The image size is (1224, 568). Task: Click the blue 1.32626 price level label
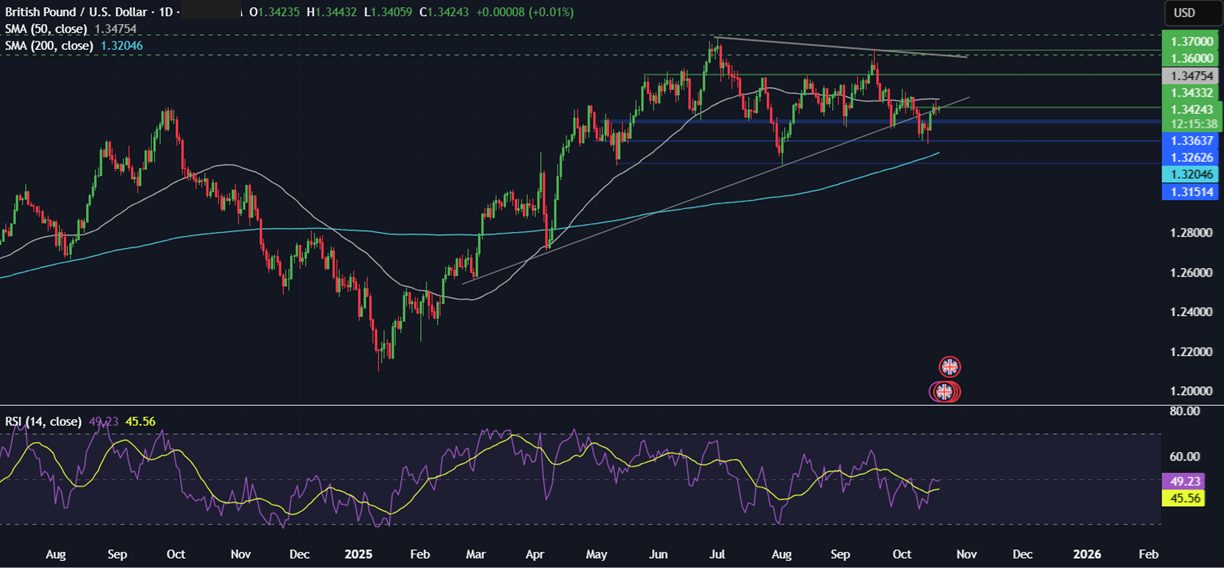1189,157
